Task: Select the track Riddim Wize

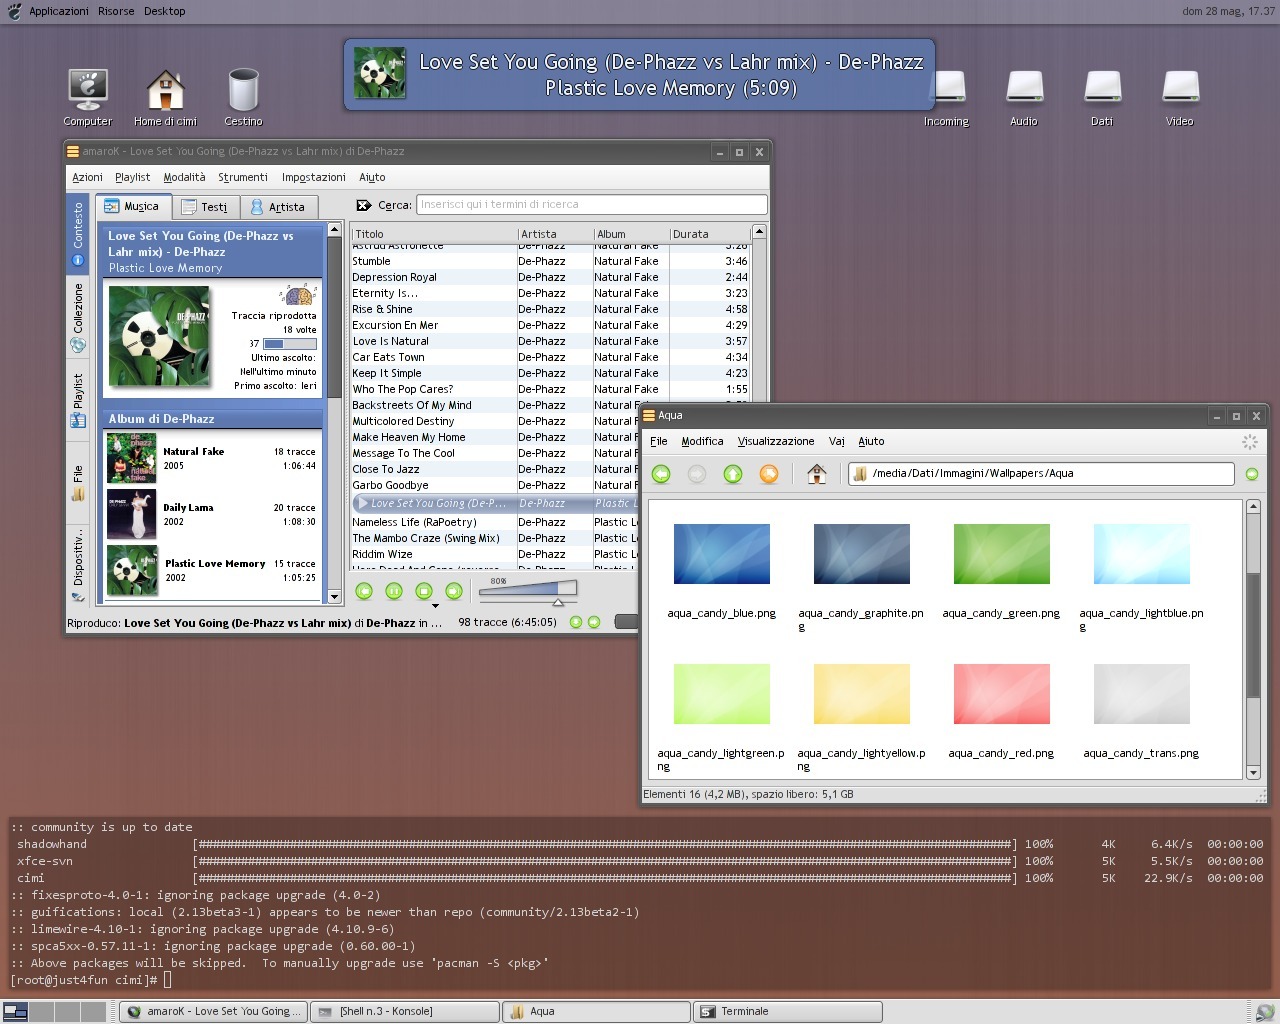Action: tap(494, 554)
